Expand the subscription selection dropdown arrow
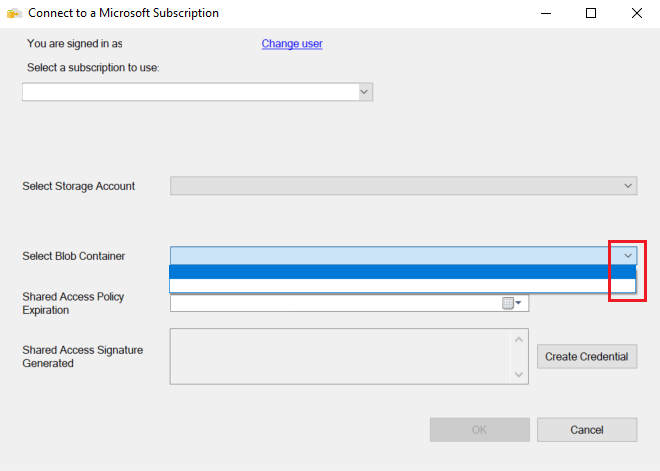The image size is (660, 471). pos(365,92)
